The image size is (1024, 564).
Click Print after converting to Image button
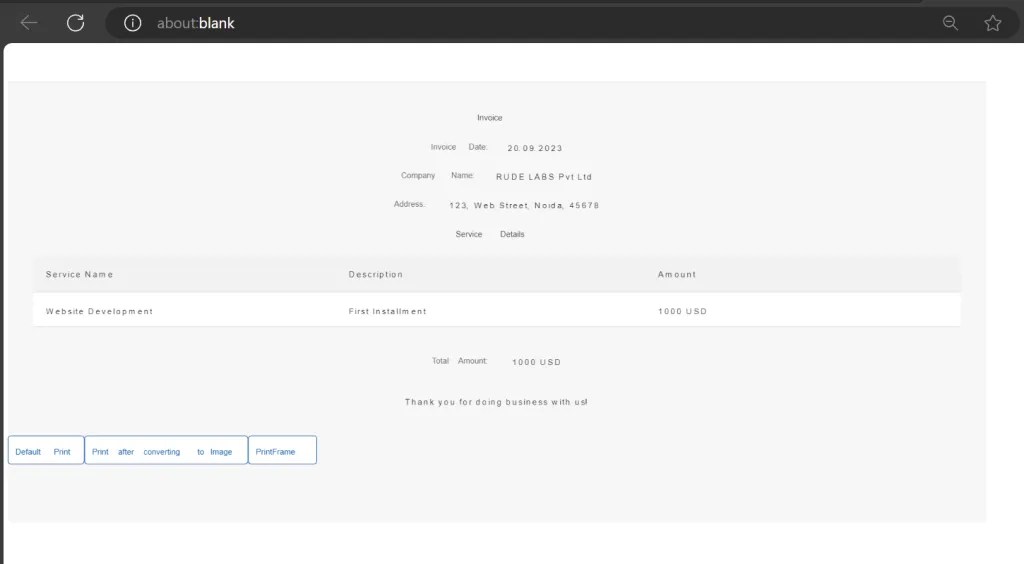[166, 450]
